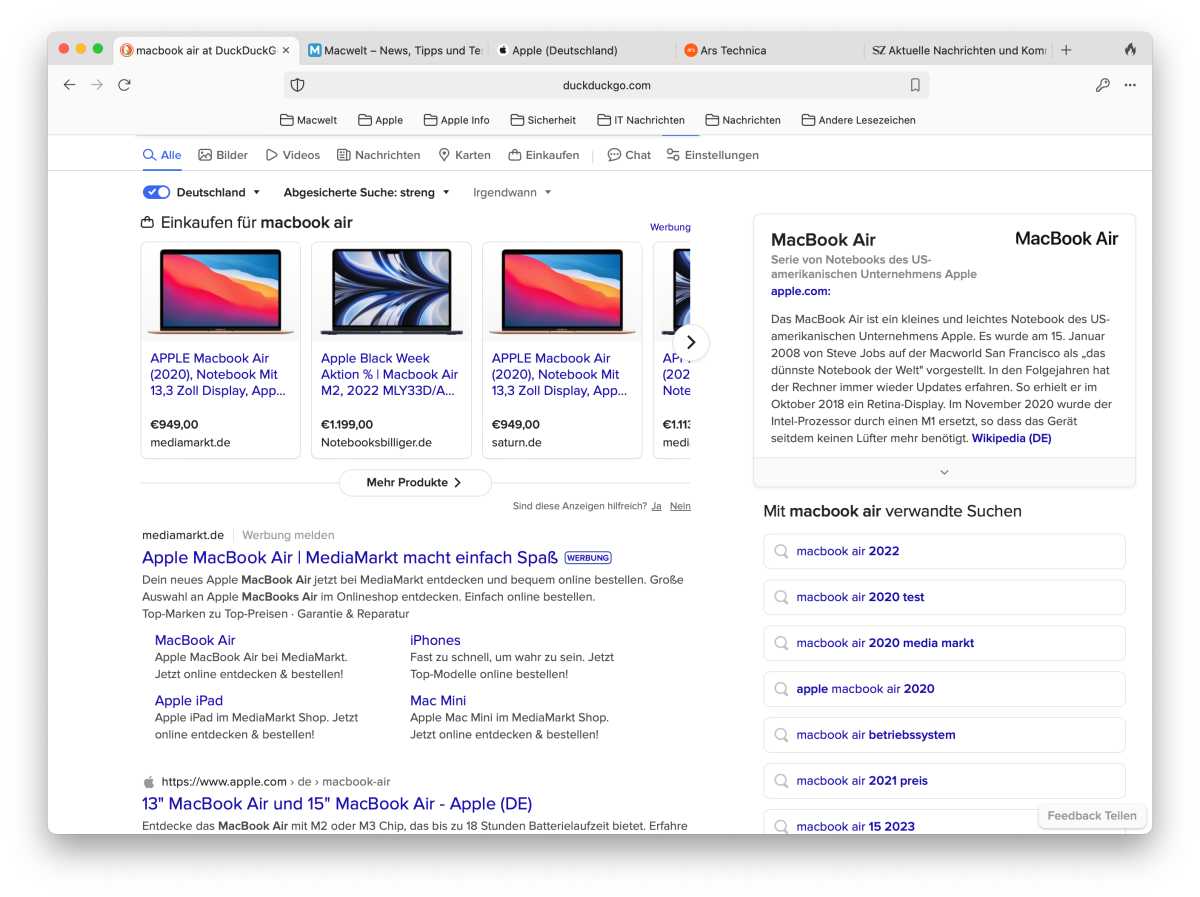
Task: Open the key passwords icon
Action: [1102, 85]
